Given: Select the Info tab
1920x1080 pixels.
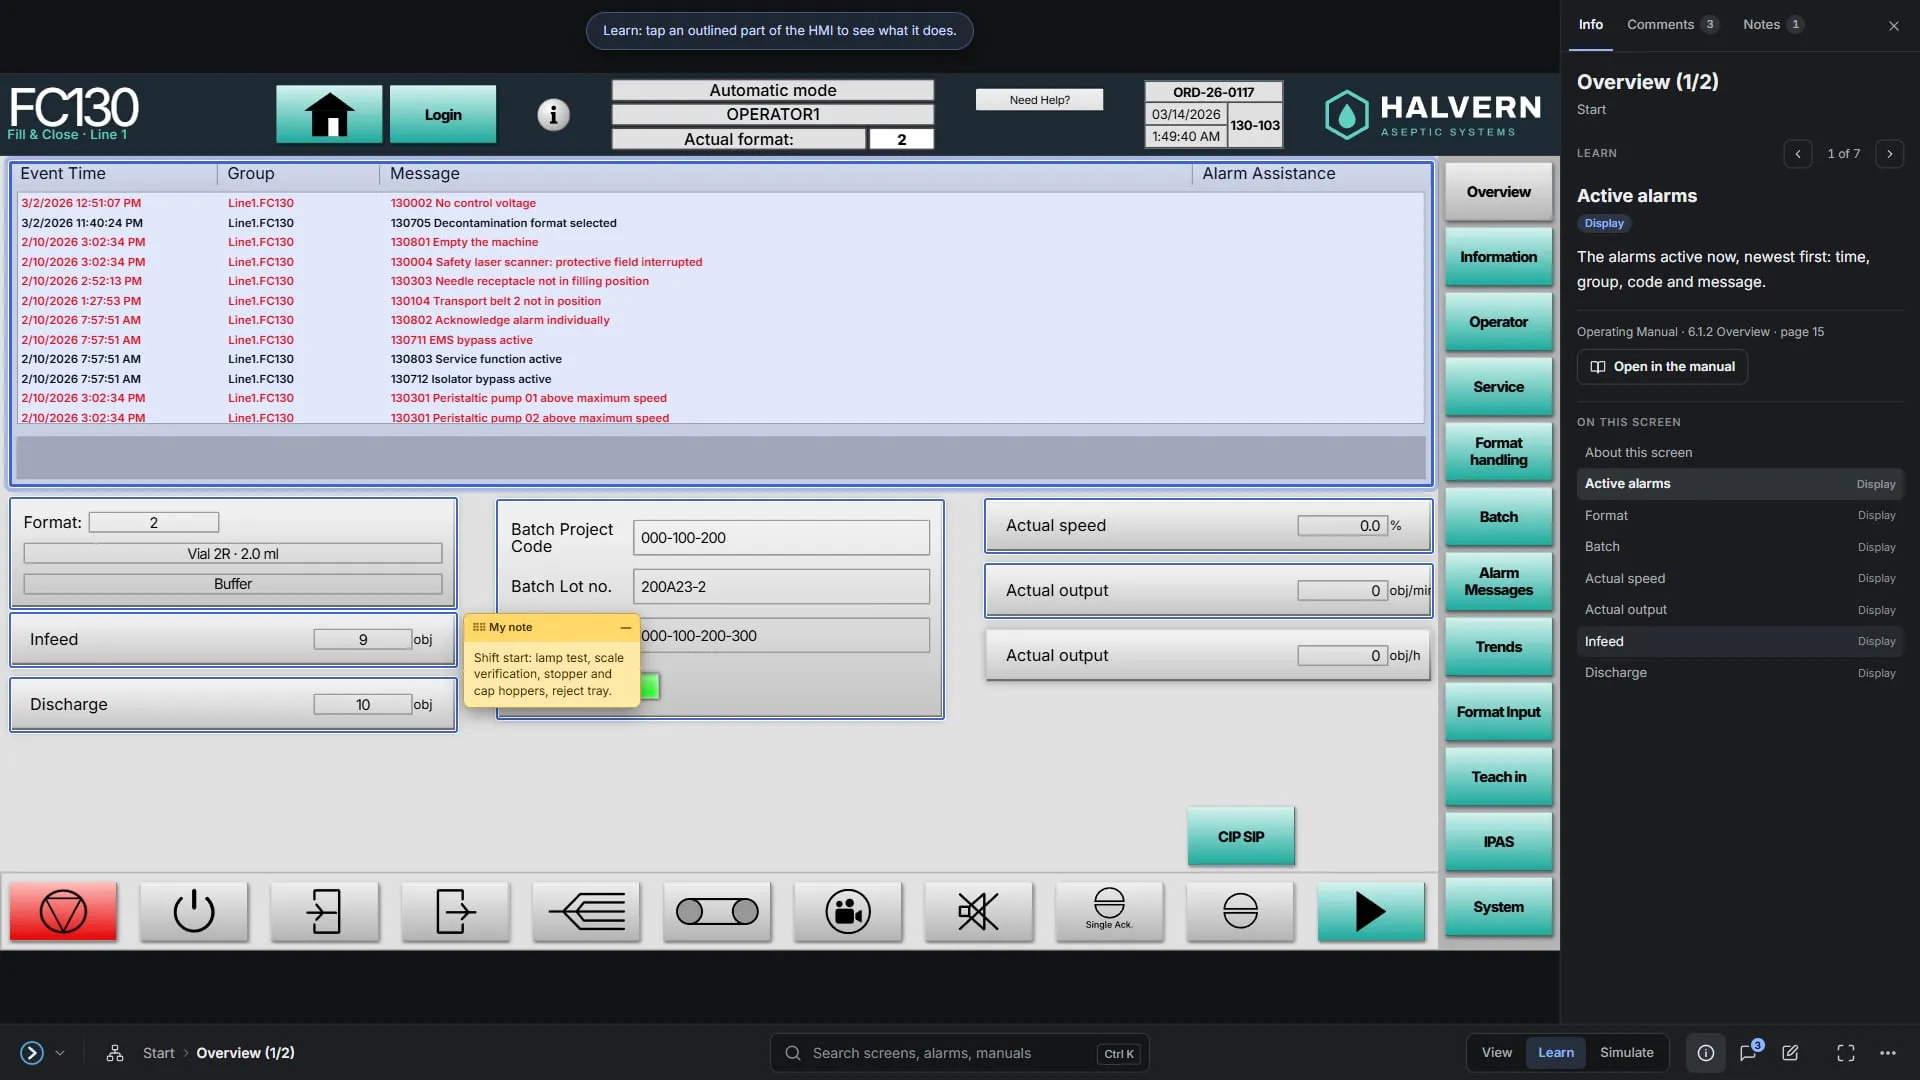Looking at the screenshot, I should [x=1591, y=24].
